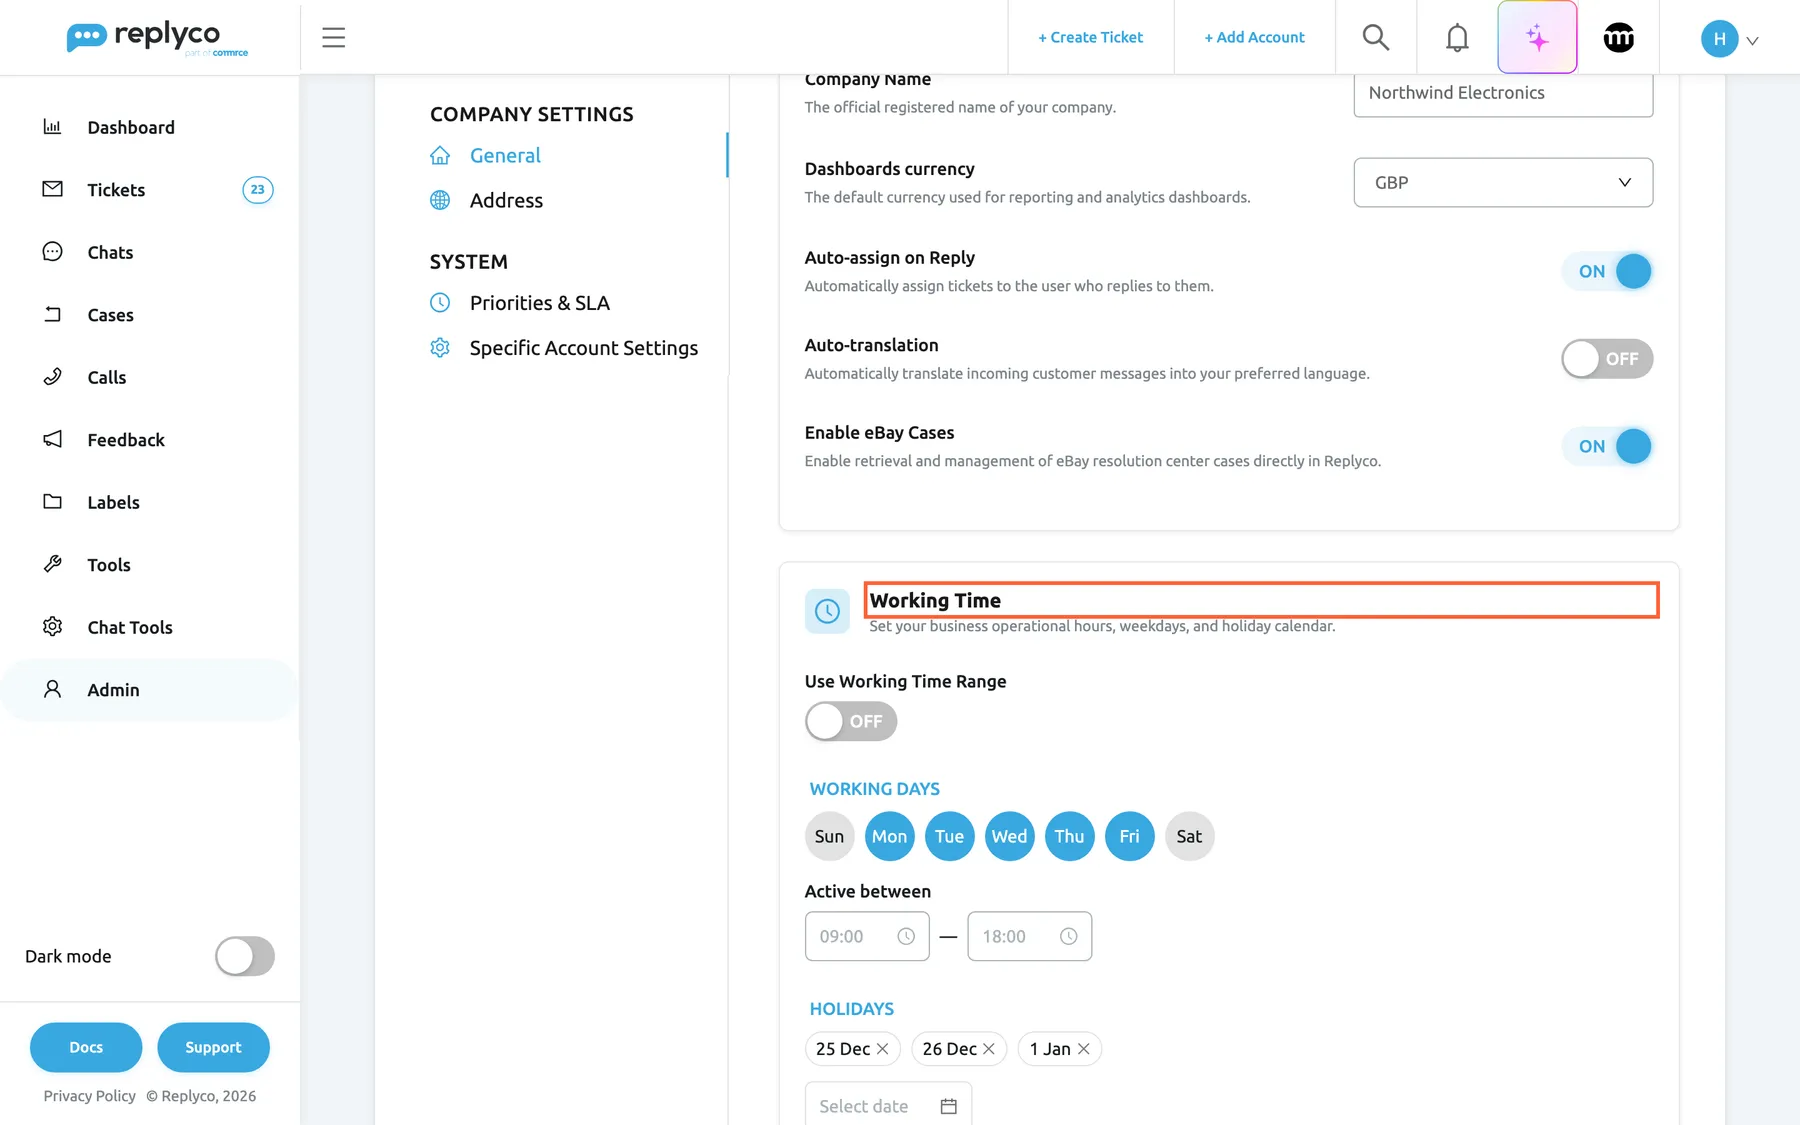Image resolution: width=1800 pixels, height=1125 pixels.
Task: Click the round black 'm' logo icon
Action: pyautogui.click(x=1618, y=37)
